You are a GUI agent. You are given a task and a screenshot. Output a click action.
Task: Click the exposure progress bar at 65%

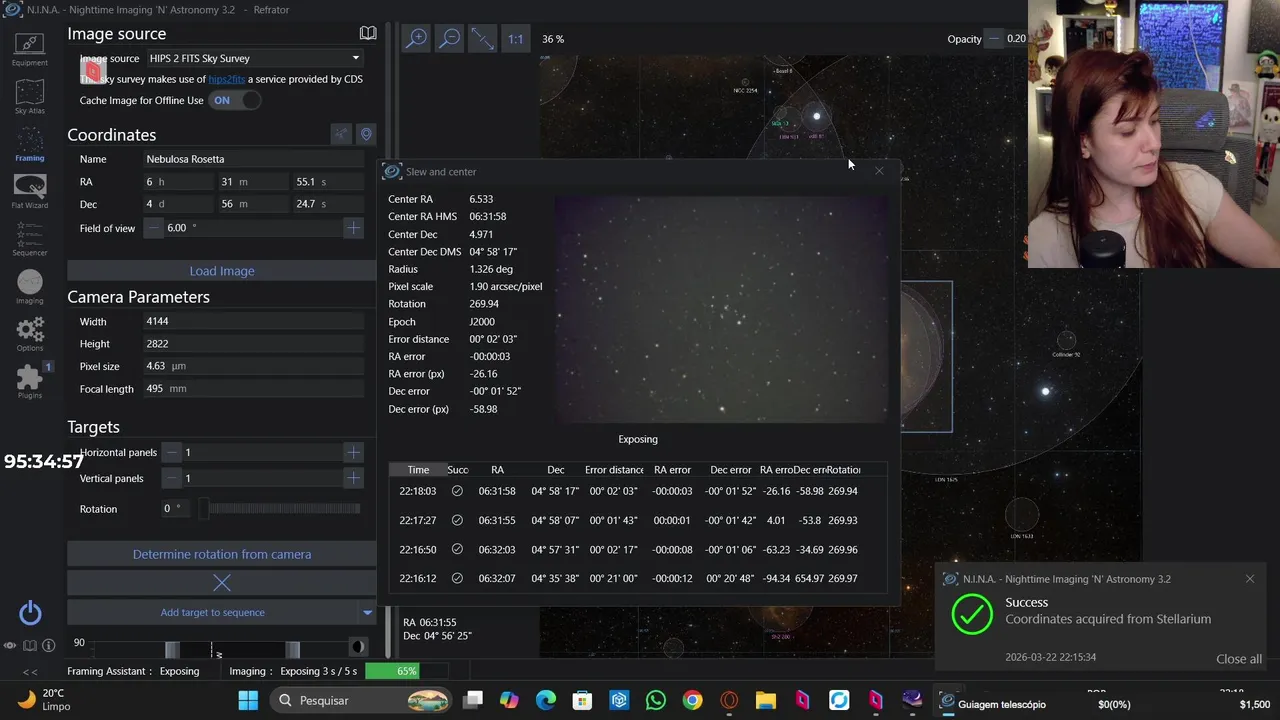pyautogui.click(x=407, y=671)
